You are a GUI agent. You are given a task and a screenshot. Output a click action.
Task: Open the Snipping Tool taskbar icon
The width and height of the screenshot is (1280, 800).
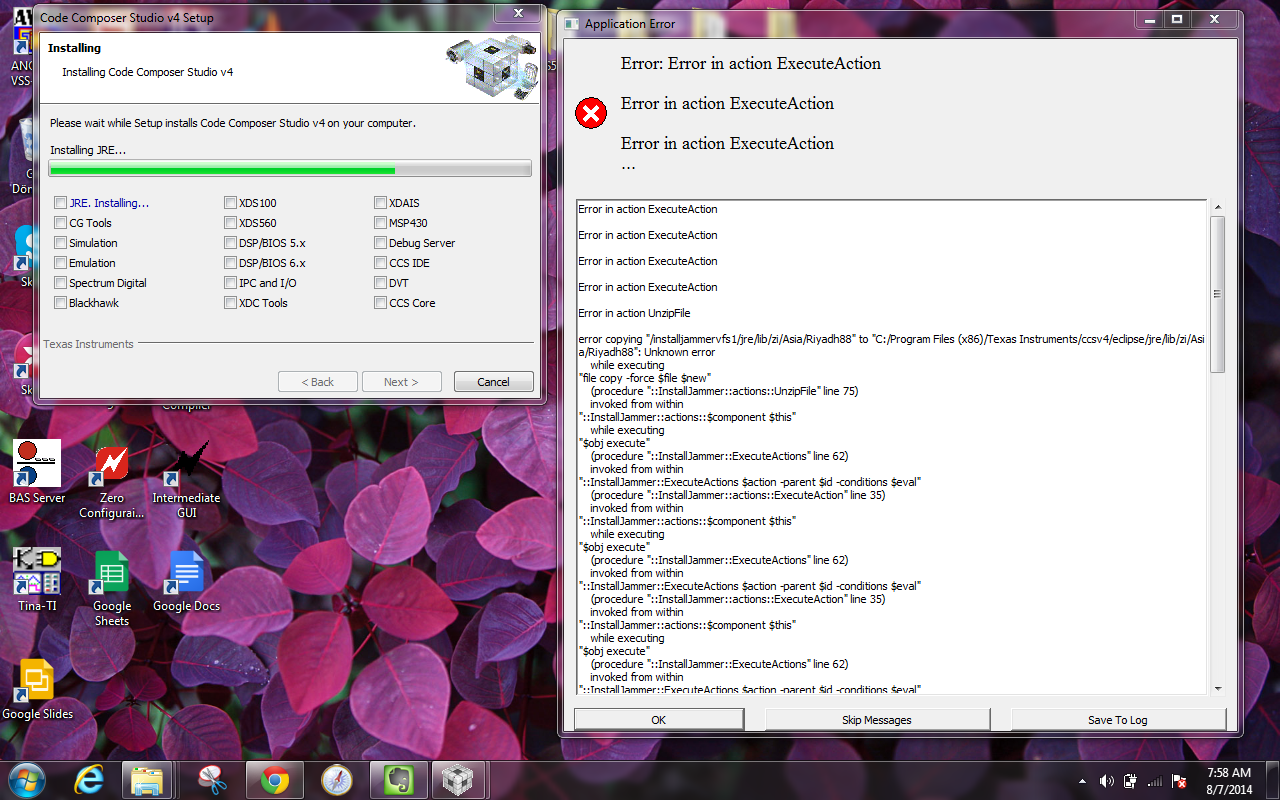212,780
